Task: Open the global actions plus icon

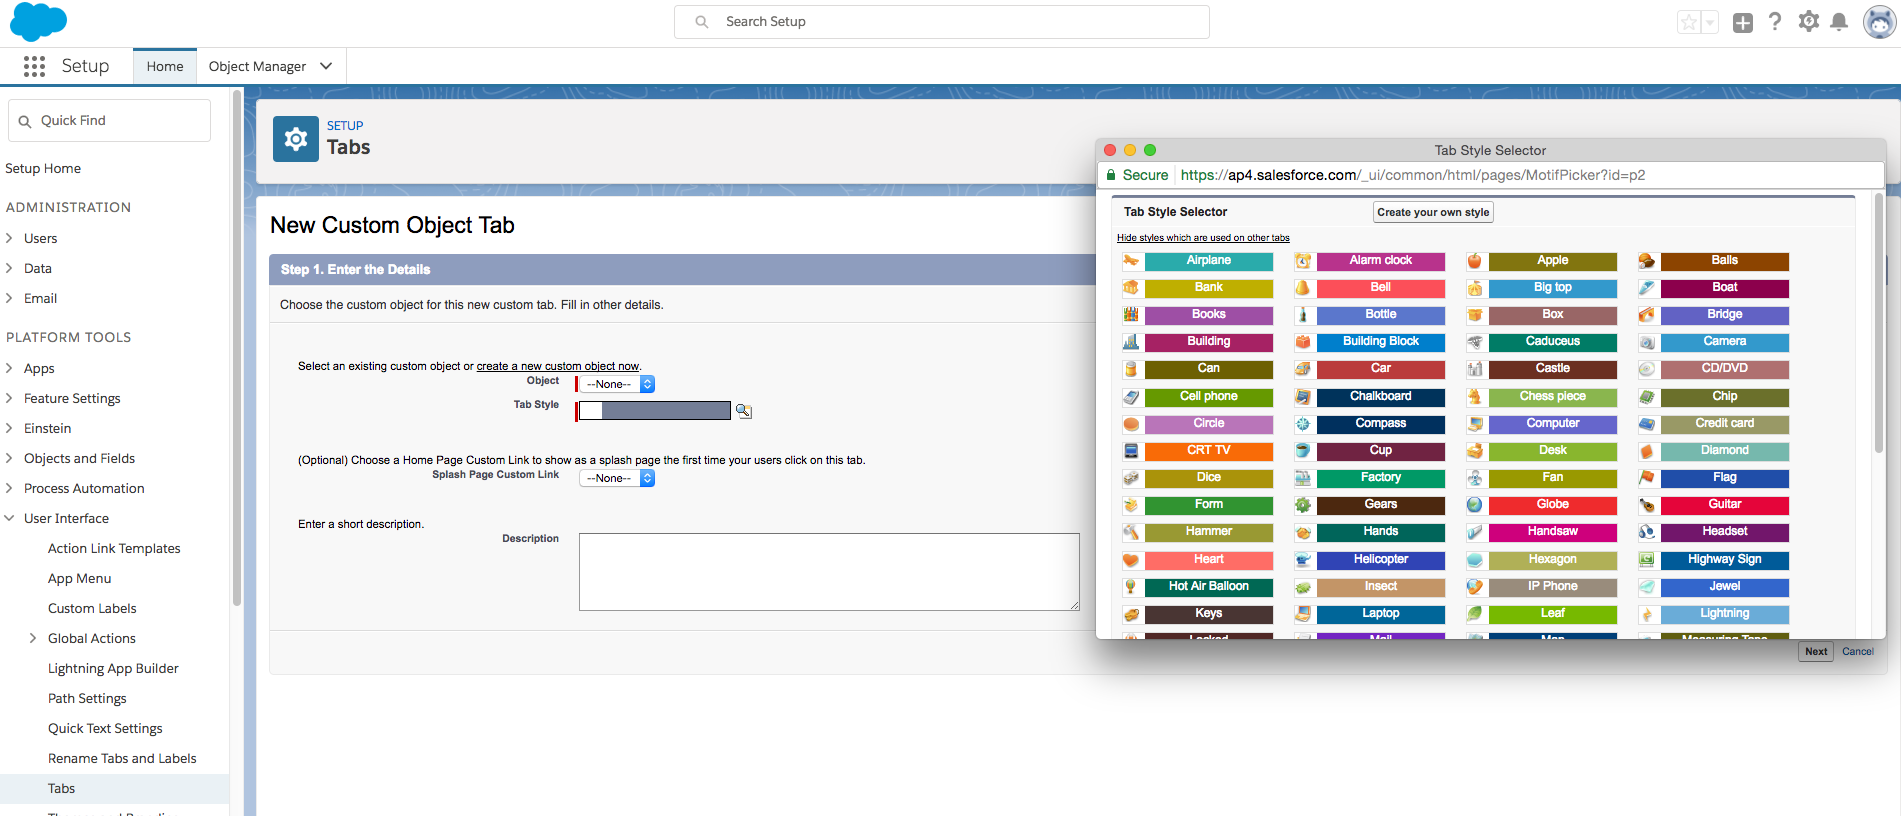Action: [x=1743, y=22]
